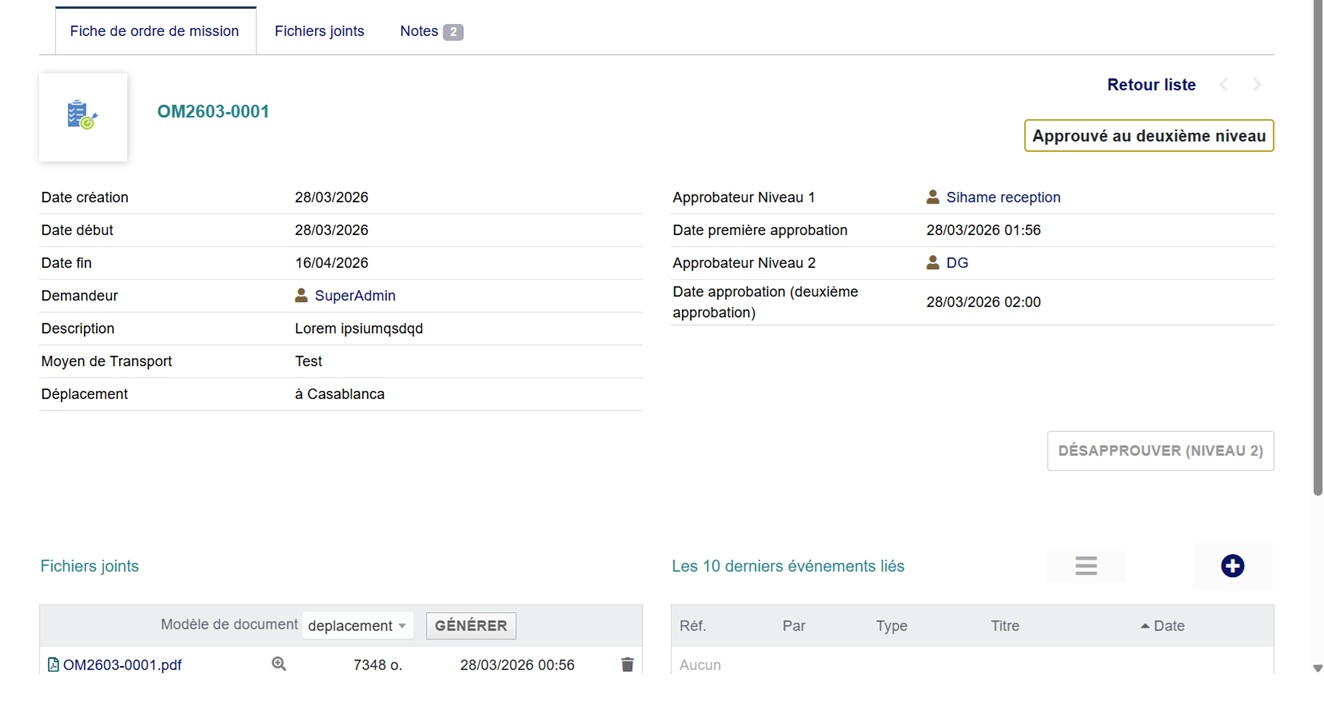The width and height of the screenshot is (1324, 712).
Task: Open the OM2603-0001.pdf file link
Action: tap(122, 665)
